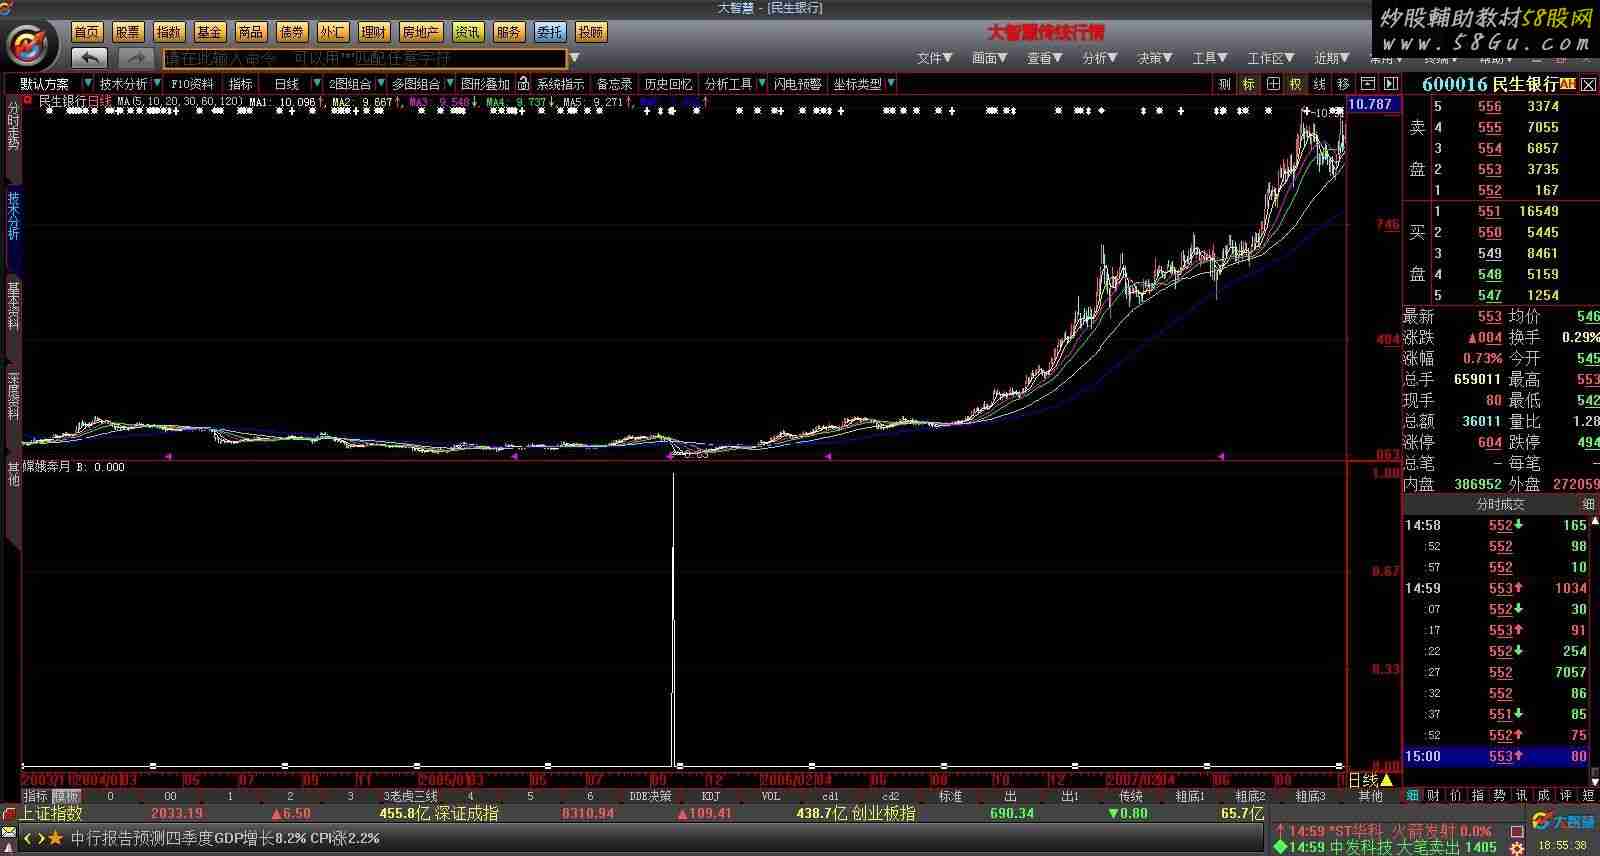Open the 工具 menu
1600x856 pixels.
click(1210, 59)
